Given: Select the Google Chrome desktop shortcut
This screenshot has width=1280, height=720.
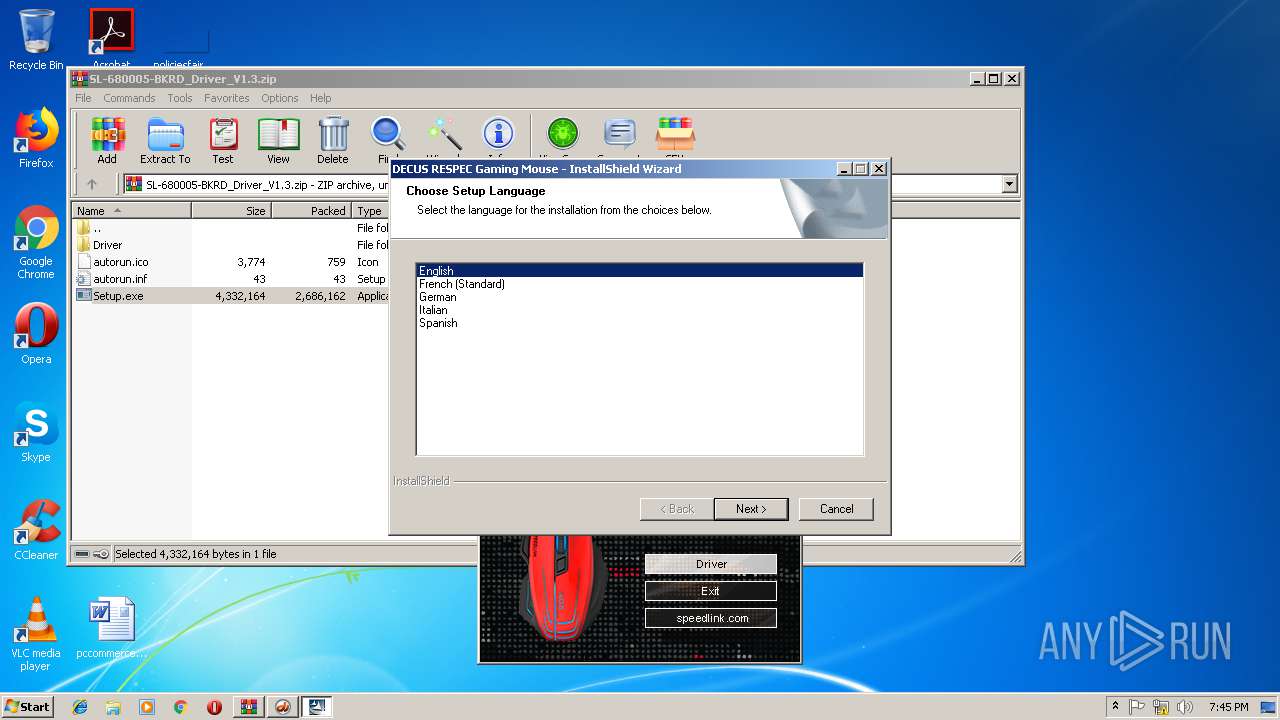Looking at the screenshot, I should click(x=36, y=242).
